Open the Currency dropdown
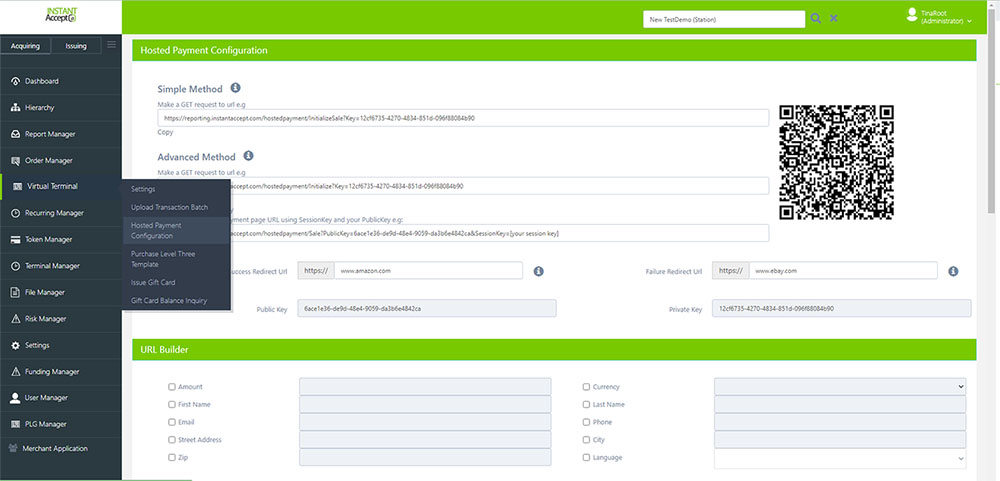This screenshot has height=481, width=1000. [839, 386]
